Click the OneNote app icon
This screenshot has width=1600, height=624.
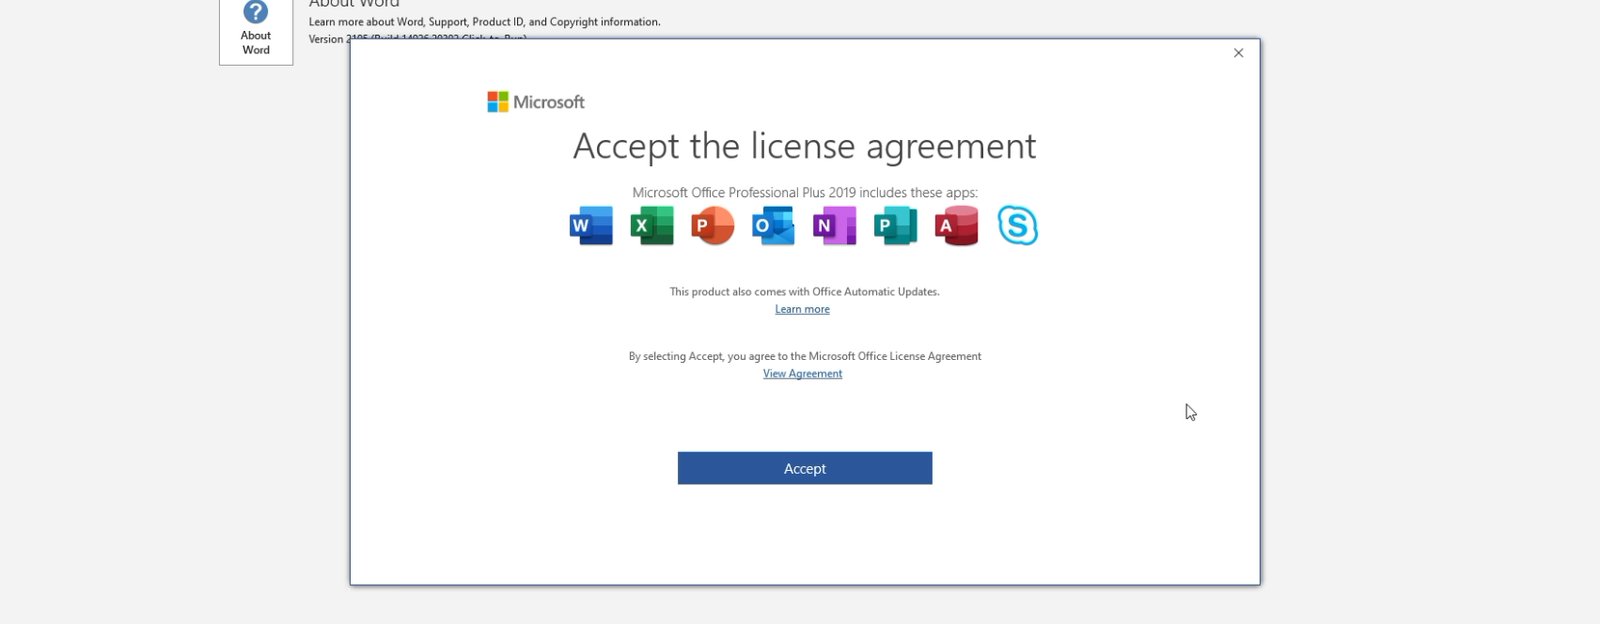pos(835,226)
